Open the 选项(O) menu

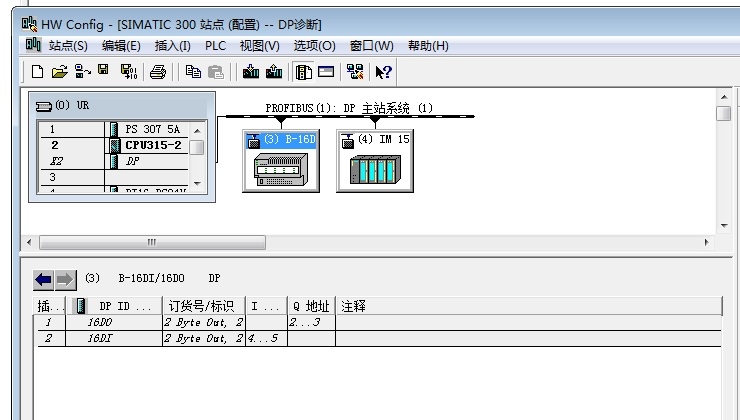314,46
